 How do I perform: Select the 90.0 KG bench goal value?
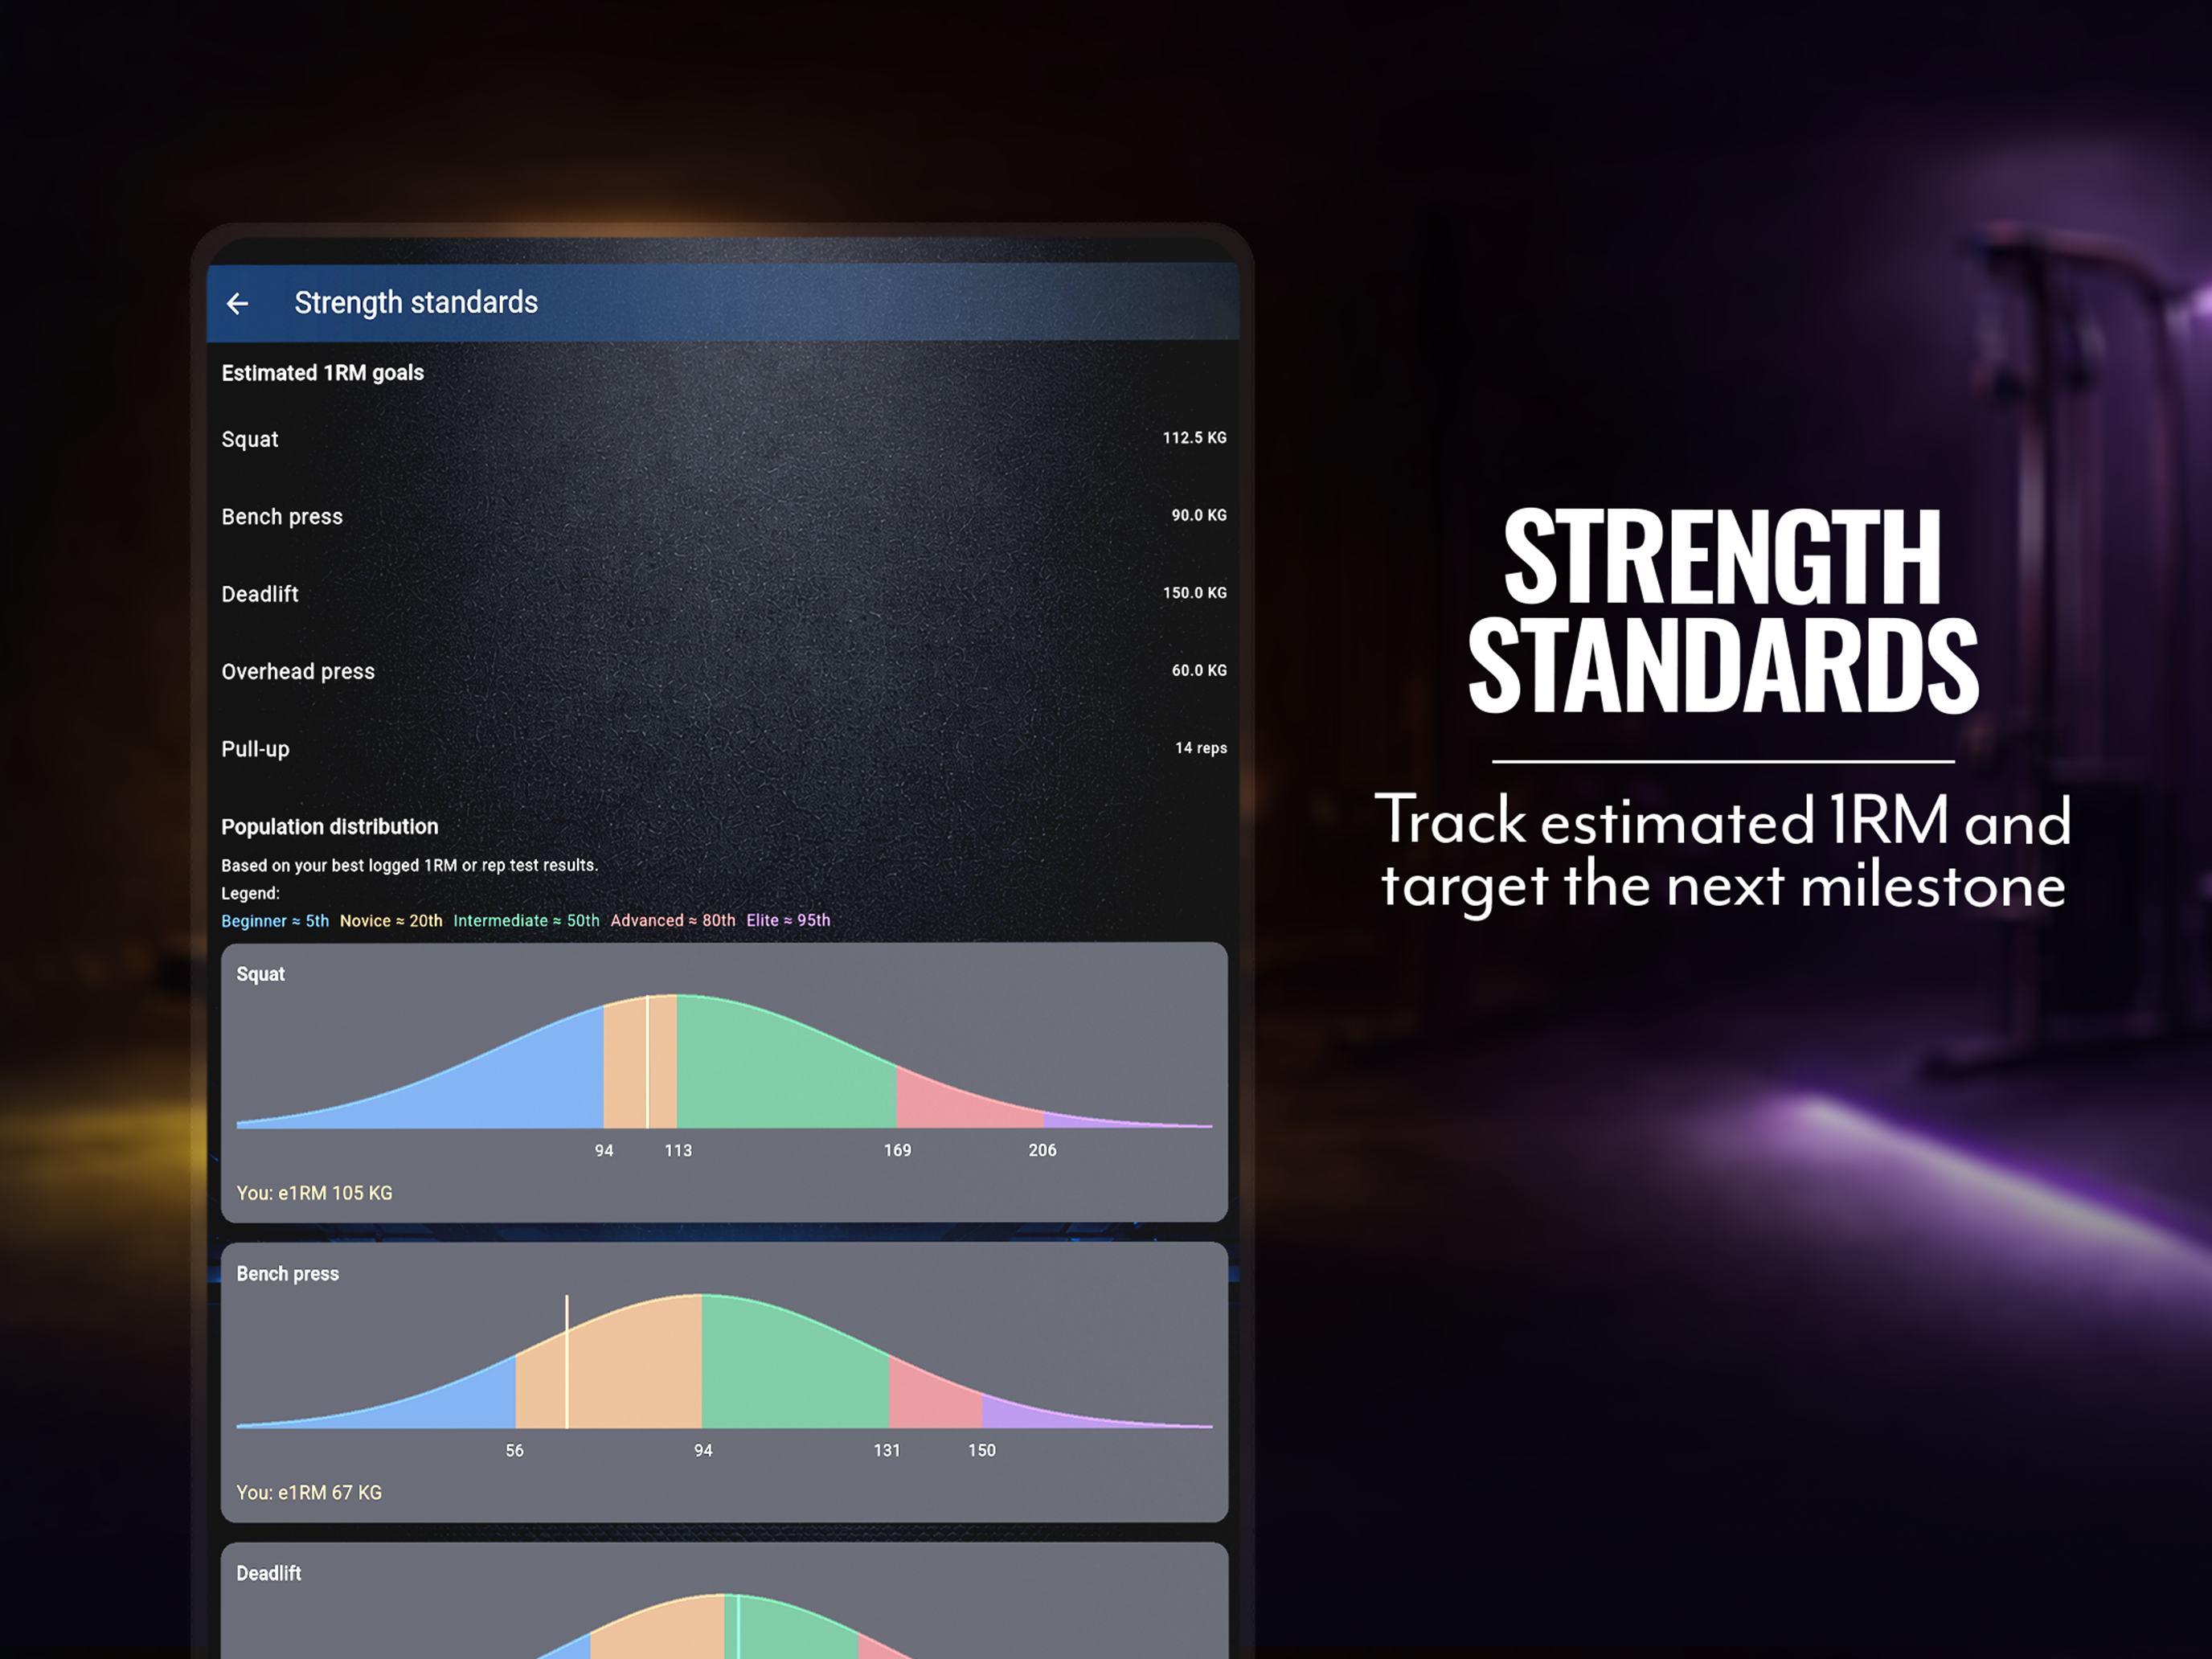[x=1199, y=515]
